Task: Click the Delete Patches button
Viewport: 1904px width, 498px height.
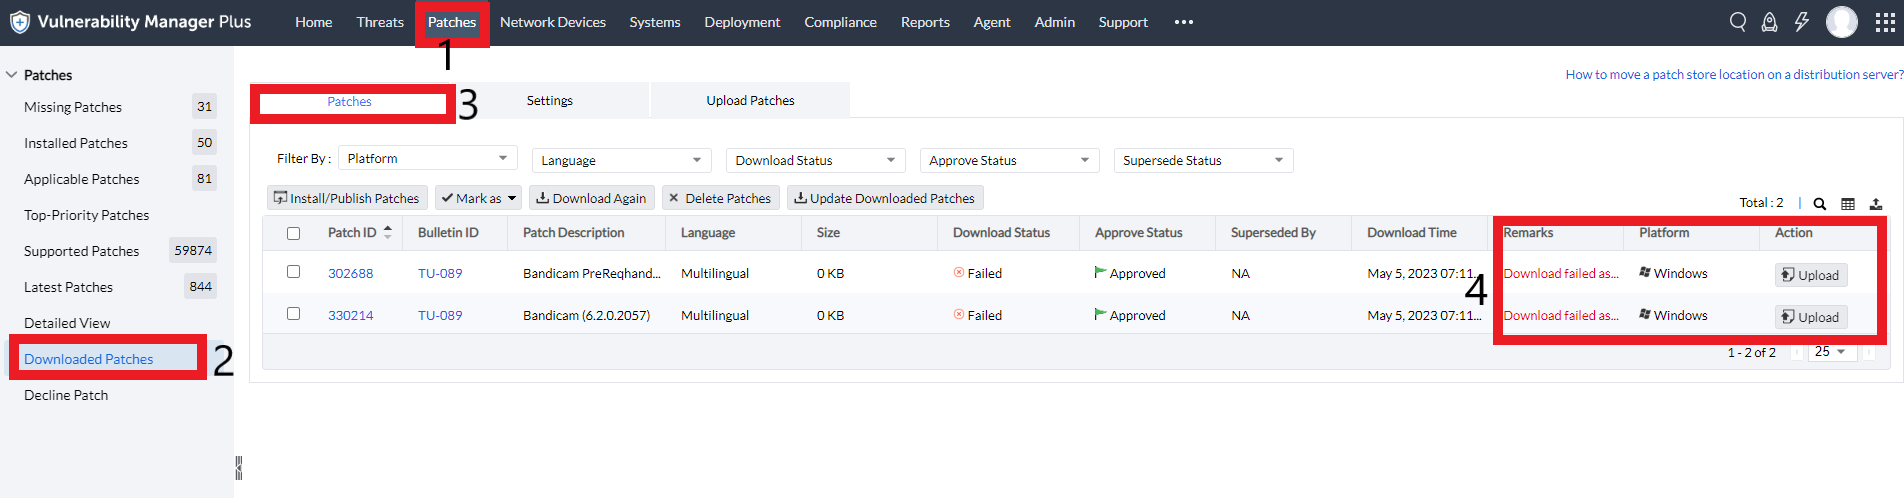Action: 720,198
